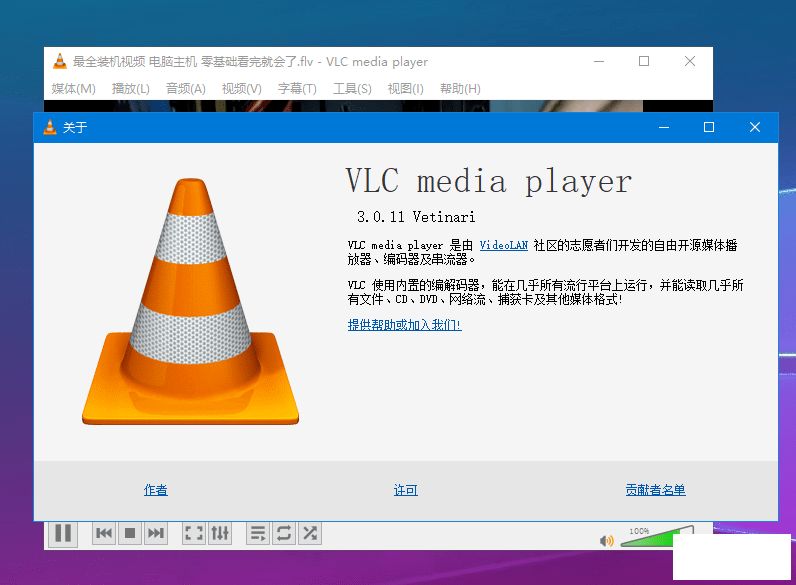The image size is (796, 585).
Task: Open the 音频(A) menu
Action: coord(185,89)
